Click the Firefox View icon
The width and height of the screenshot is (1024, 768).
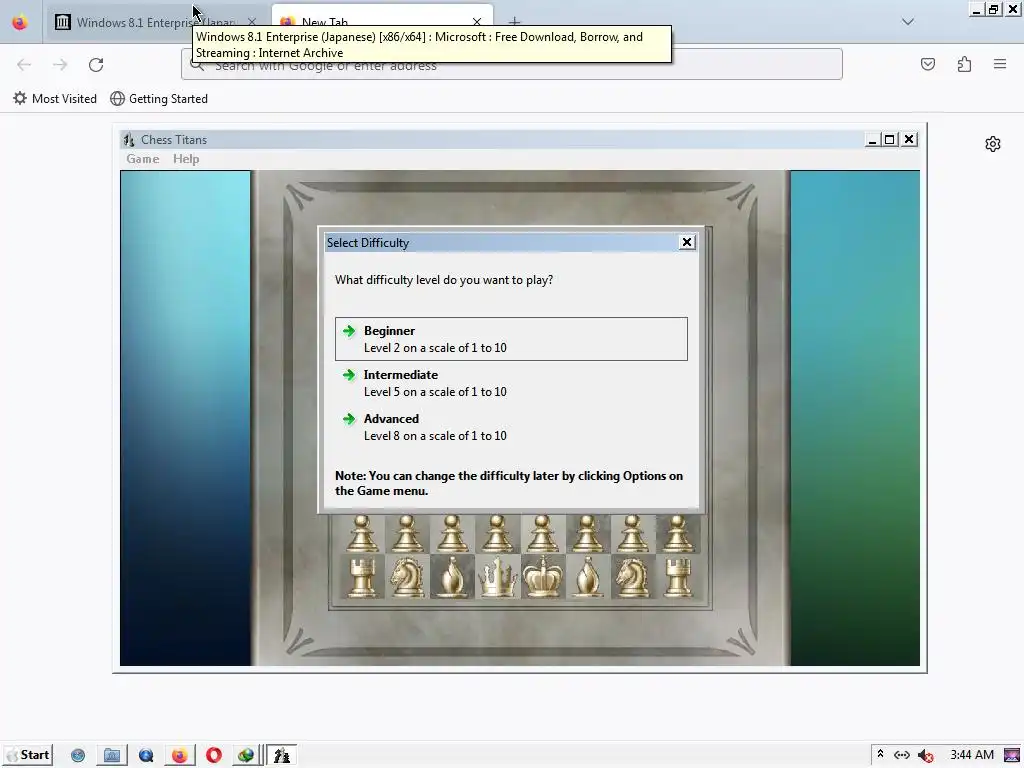[x=20, y=22]
